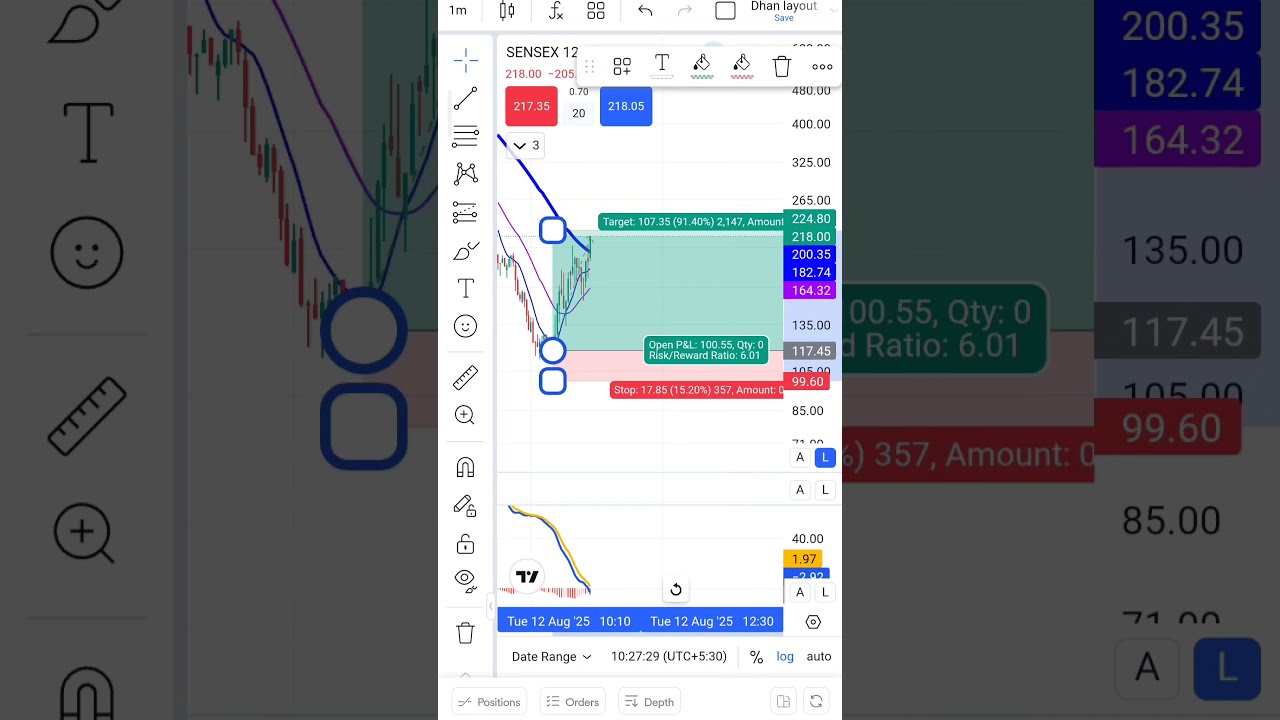1280x720 pixels.
Task: Open the Depth tab
Action: point(649,702)
